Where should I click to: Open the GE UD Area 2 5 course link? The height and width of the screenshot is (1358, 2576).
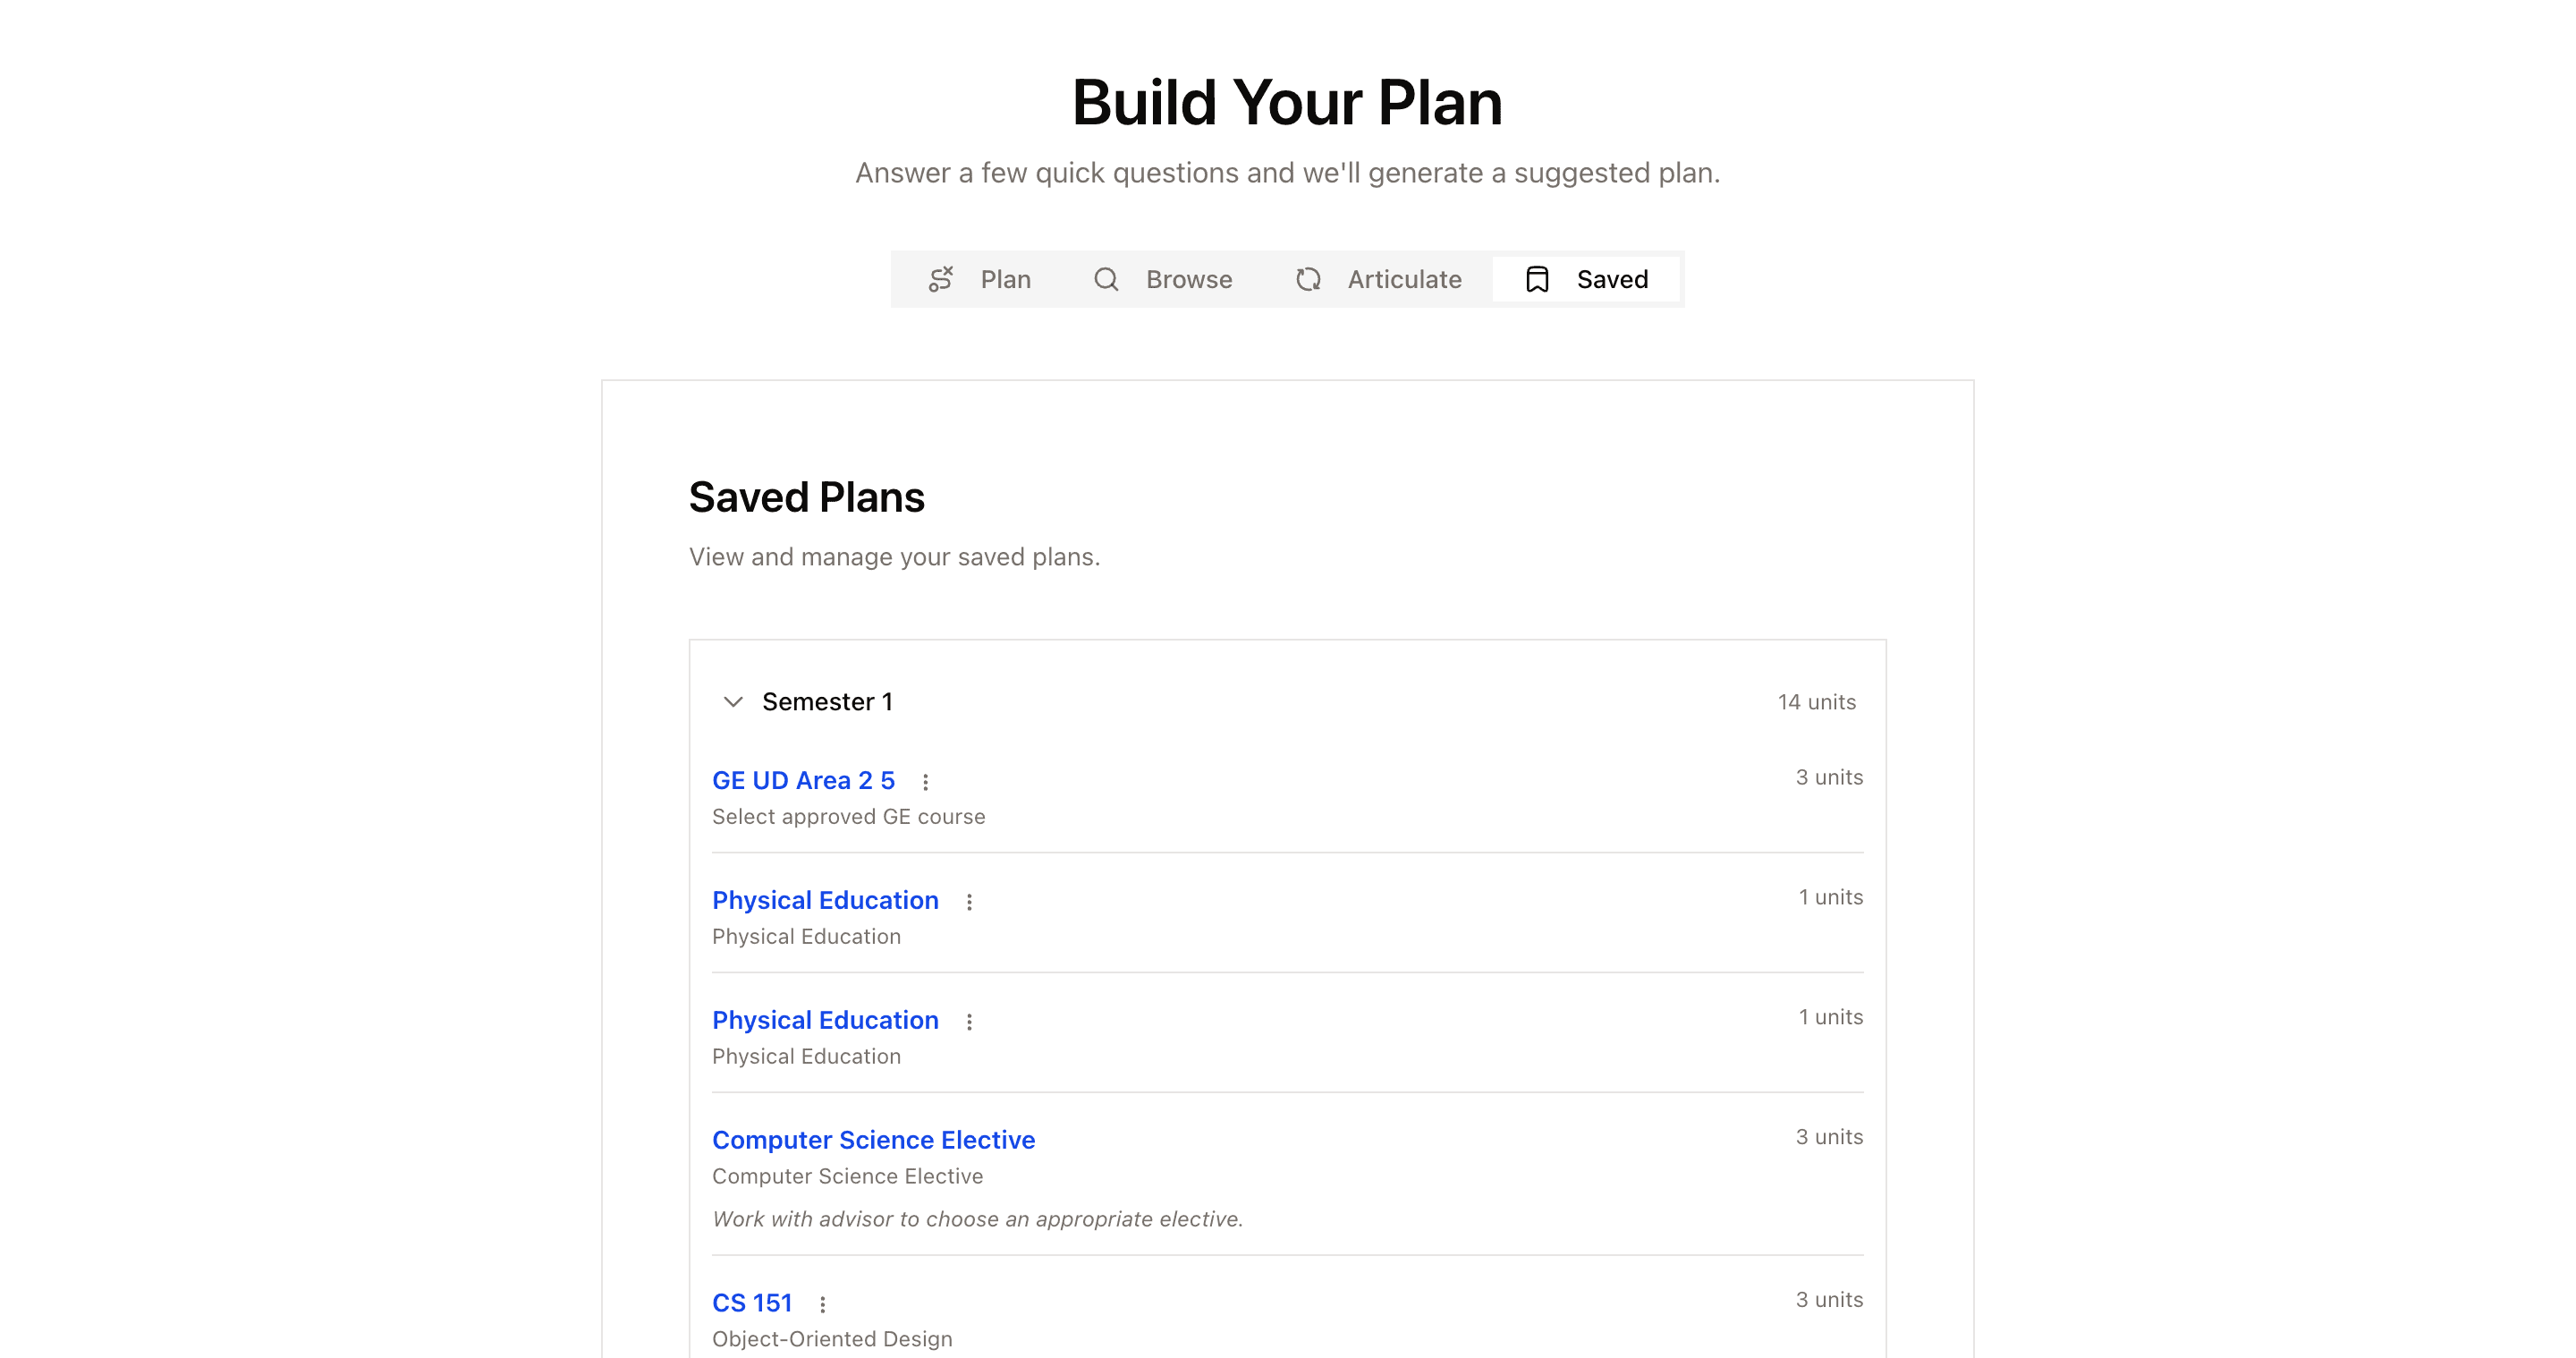pos(803,780)
